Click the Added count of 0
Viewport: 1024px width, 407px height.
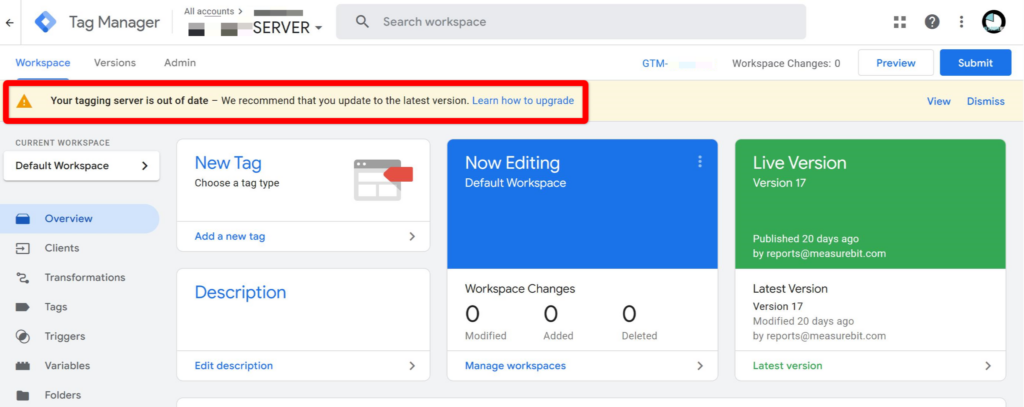click(551, 314)
